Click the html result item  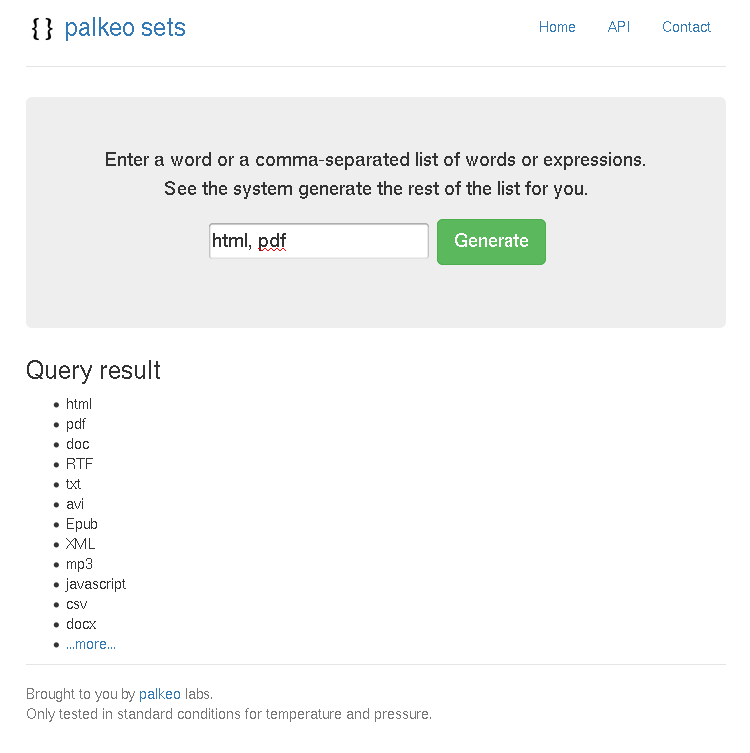79,404
